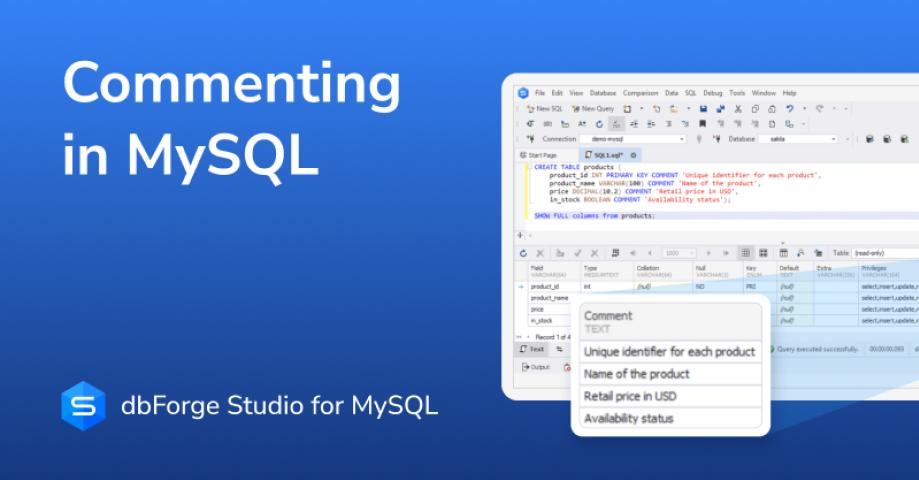The width and height of the screenshot is (919, 480).
Task: Click the bookmark icon in editor toolbar
Action: pyautogui.click(x=704, y=124)
